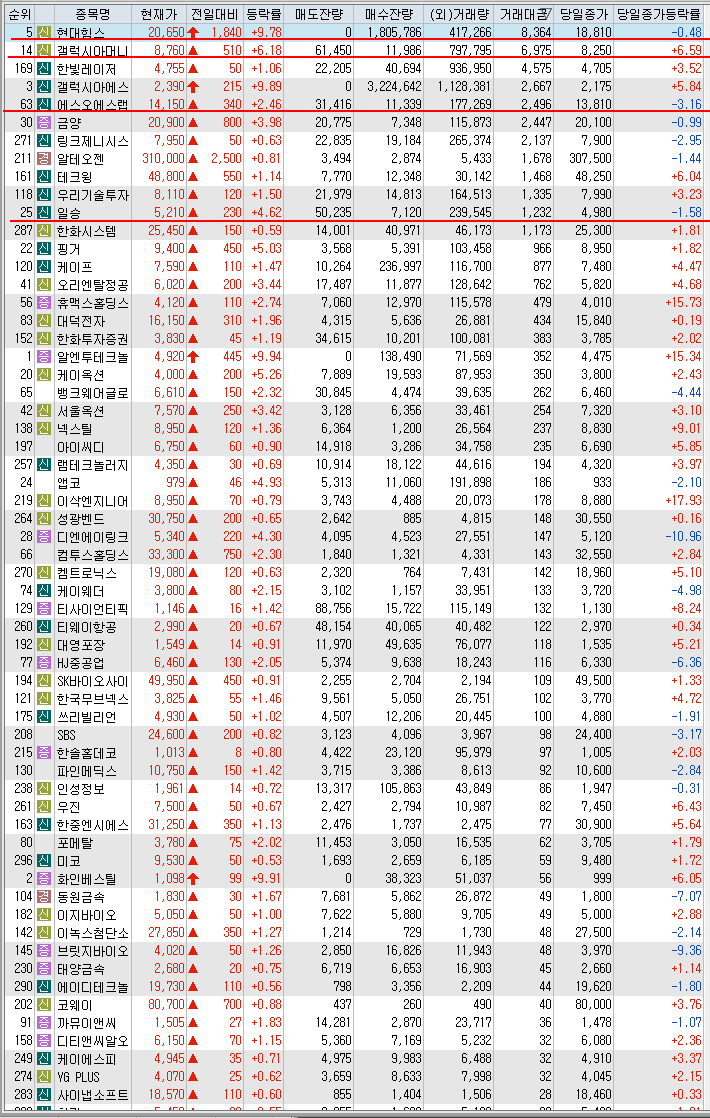This screenshot has height=1118, width=710.
Task: Select the stock name 아이씨디
Action: [x=81, y=446]
